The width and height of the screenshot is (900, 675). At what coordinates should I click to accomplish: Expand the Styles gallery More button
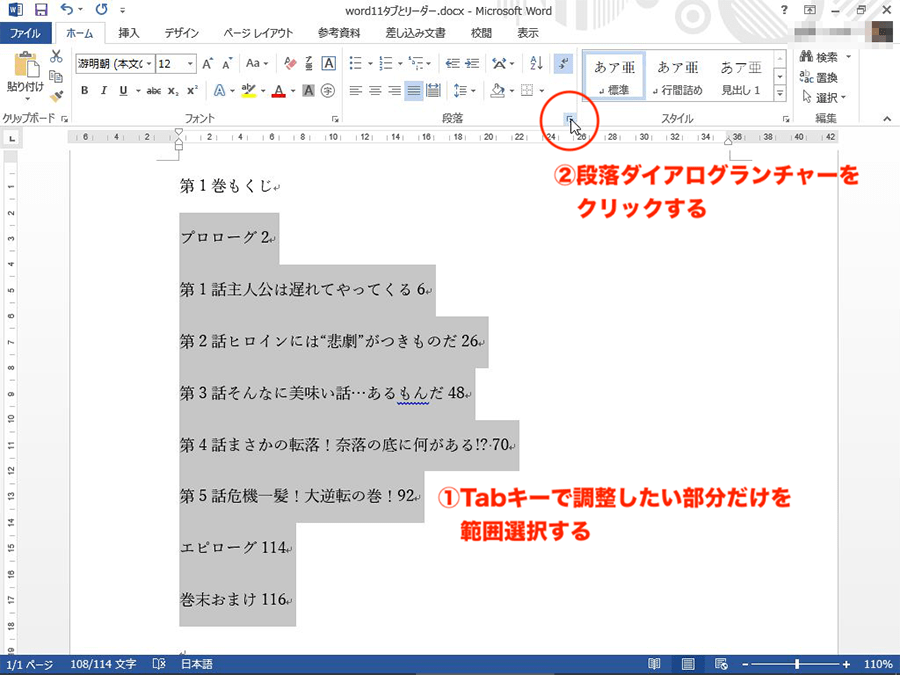(780, 92)
